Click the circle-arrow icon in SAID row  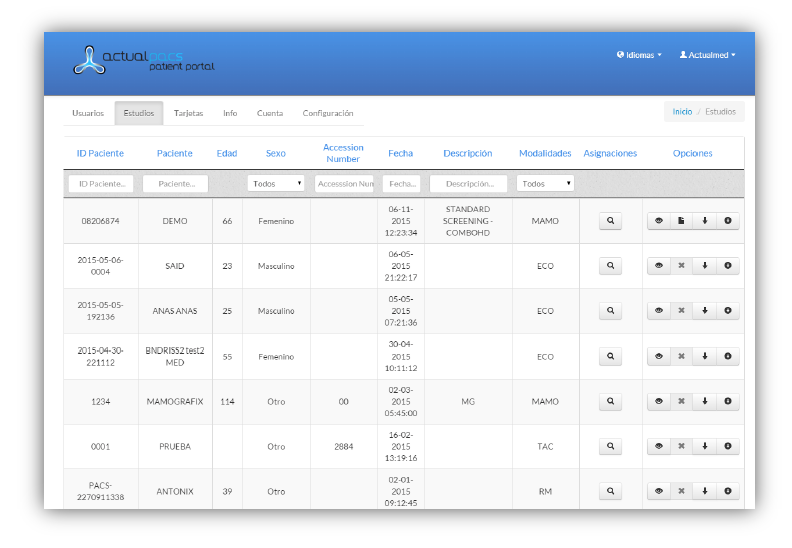pos(728,266)
